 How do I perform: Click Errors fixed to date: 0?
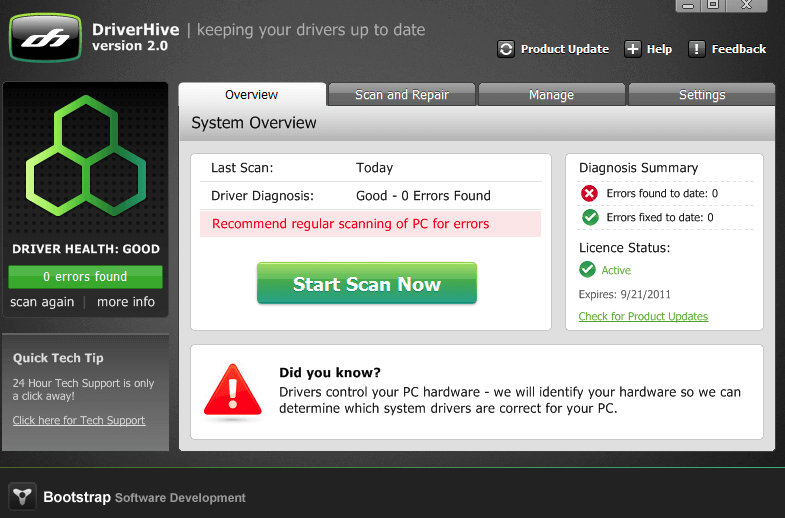coord(660,217)
